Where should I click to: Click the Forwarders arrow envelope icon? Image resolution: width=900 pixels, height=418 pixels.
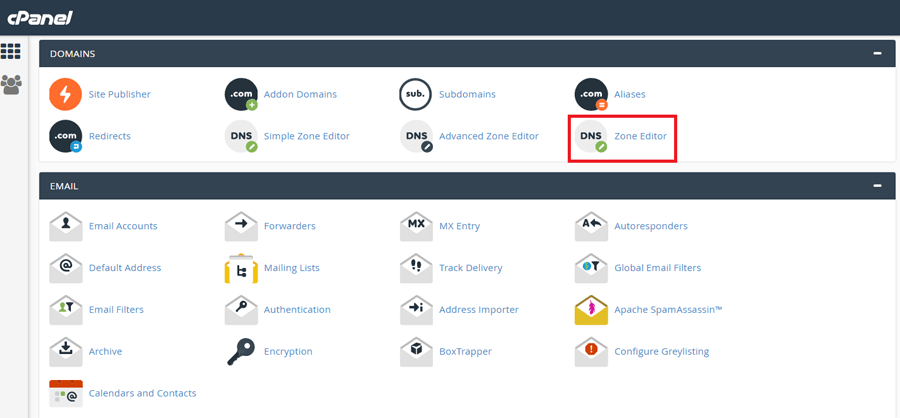(x=241, y=226)
